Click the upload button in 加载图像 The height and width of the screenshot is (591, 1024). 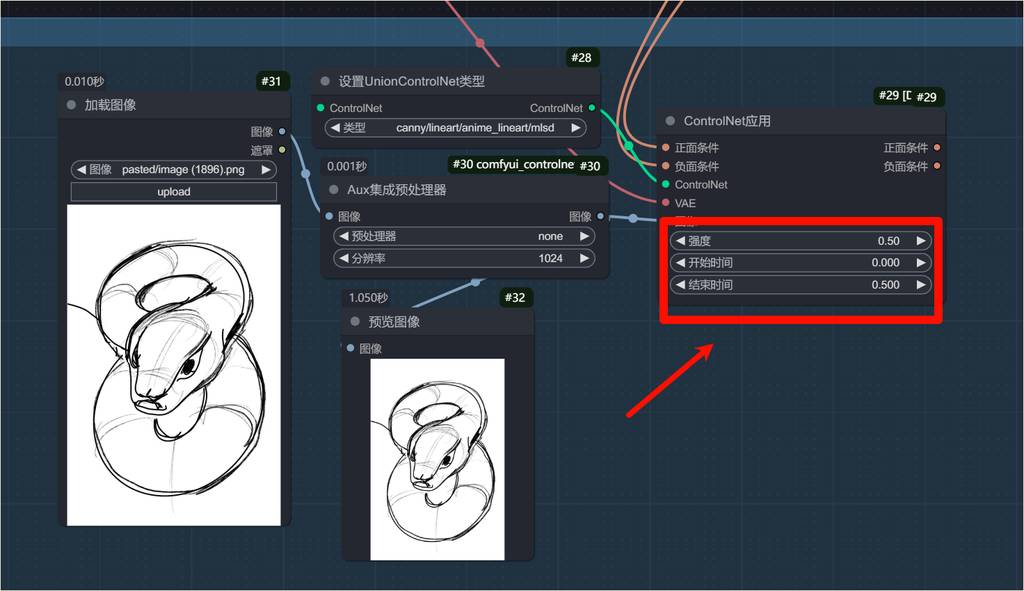pyautogui.click(x=174, y=191)
